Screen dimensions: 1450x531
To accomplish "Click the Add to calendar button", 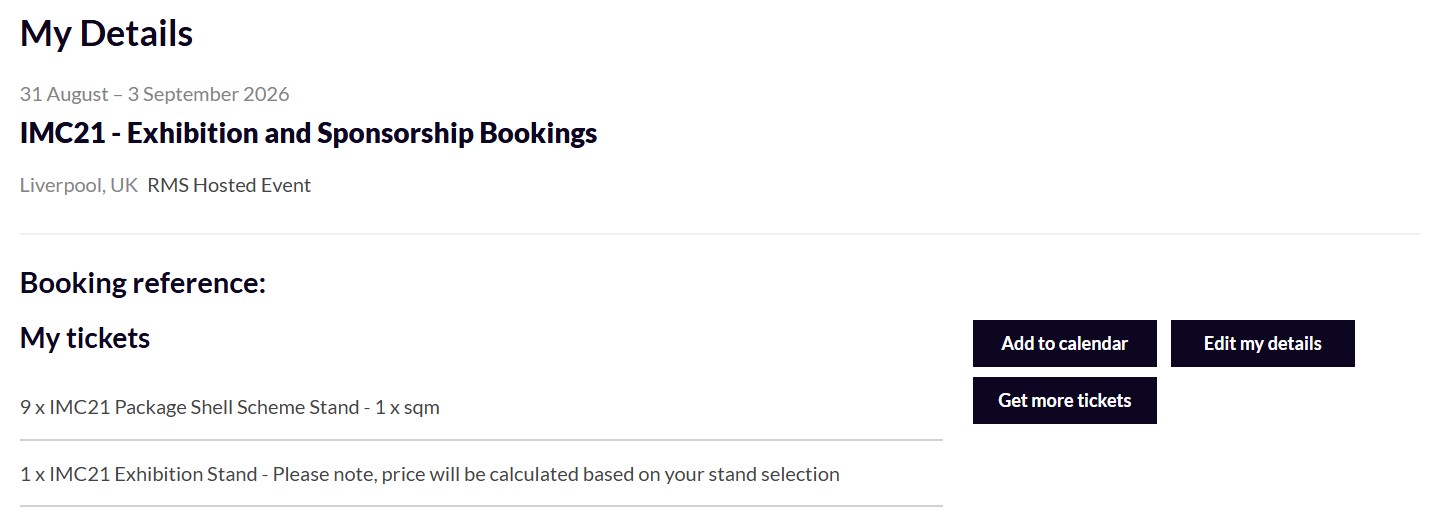I will pos(1064,343).
